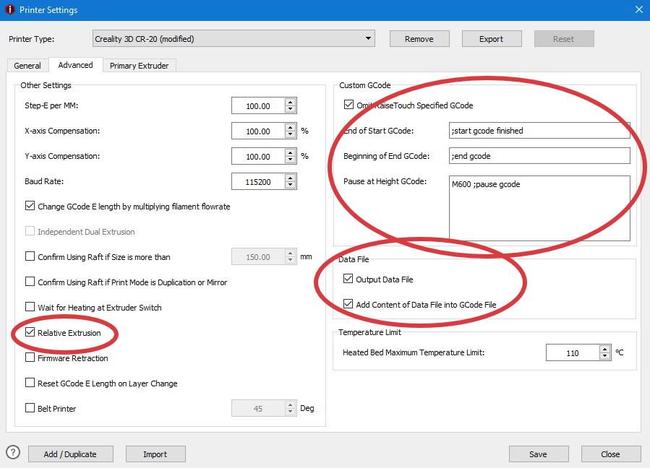Decrease the Y-axis Compensation value
650x468 pixels.
(290, 160)
